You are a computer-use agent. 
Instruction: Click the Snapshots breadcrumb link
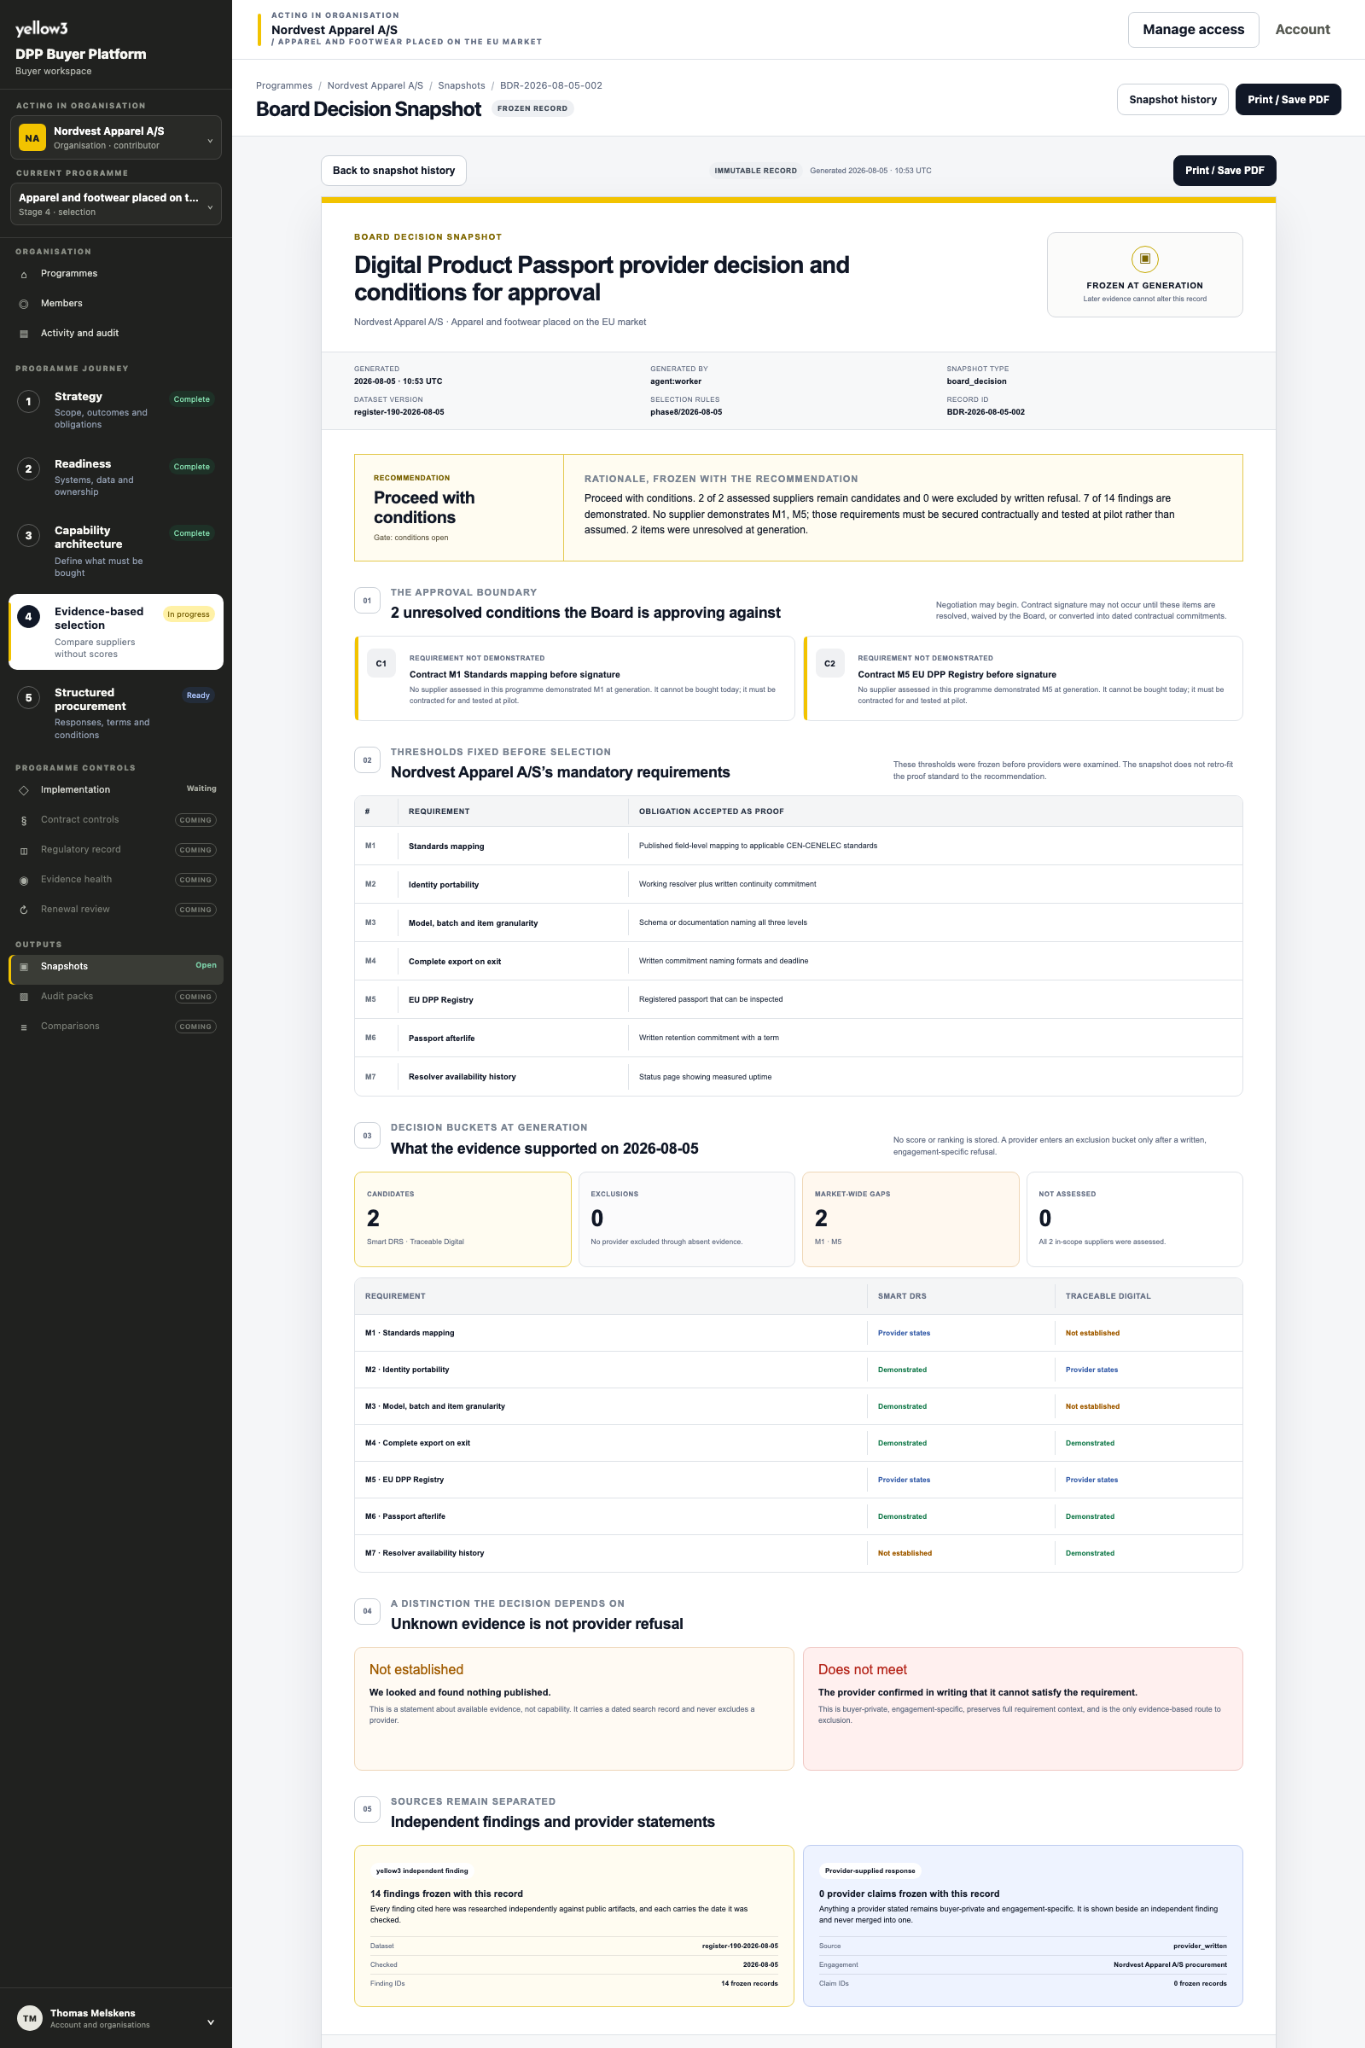pos(461,86)
